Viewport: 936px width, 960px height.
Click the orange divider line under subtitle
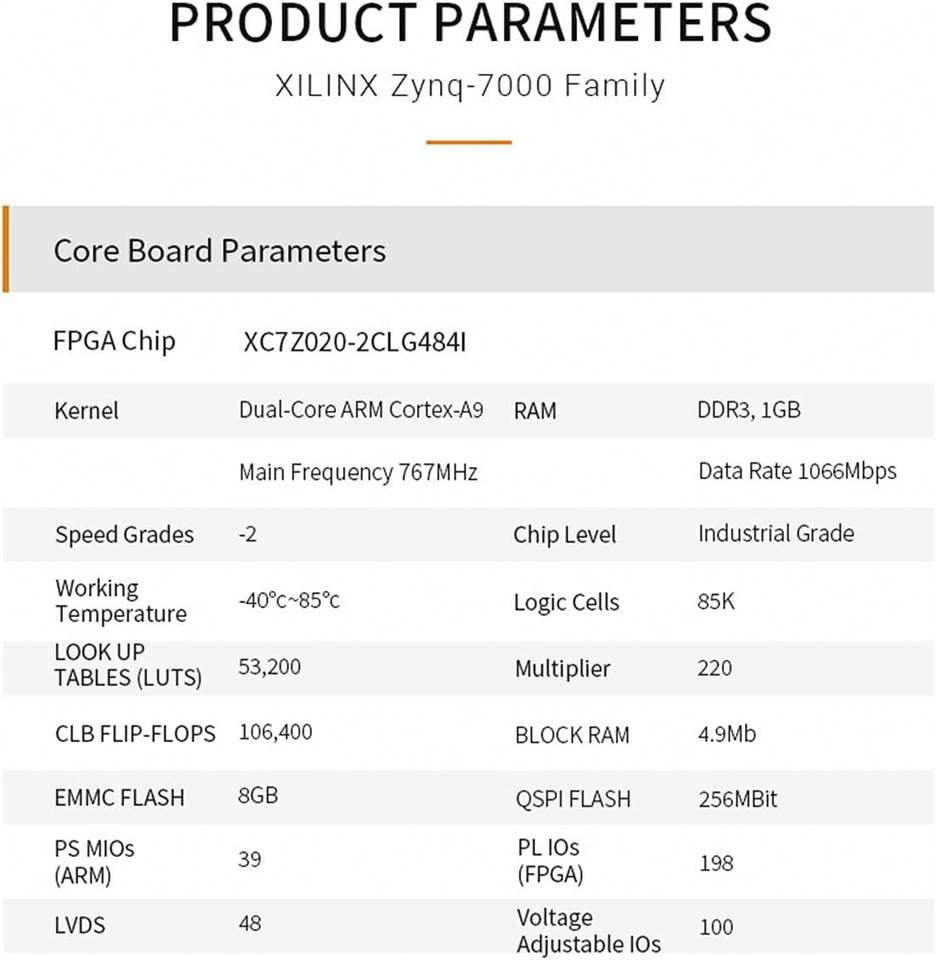coord(468,142)
